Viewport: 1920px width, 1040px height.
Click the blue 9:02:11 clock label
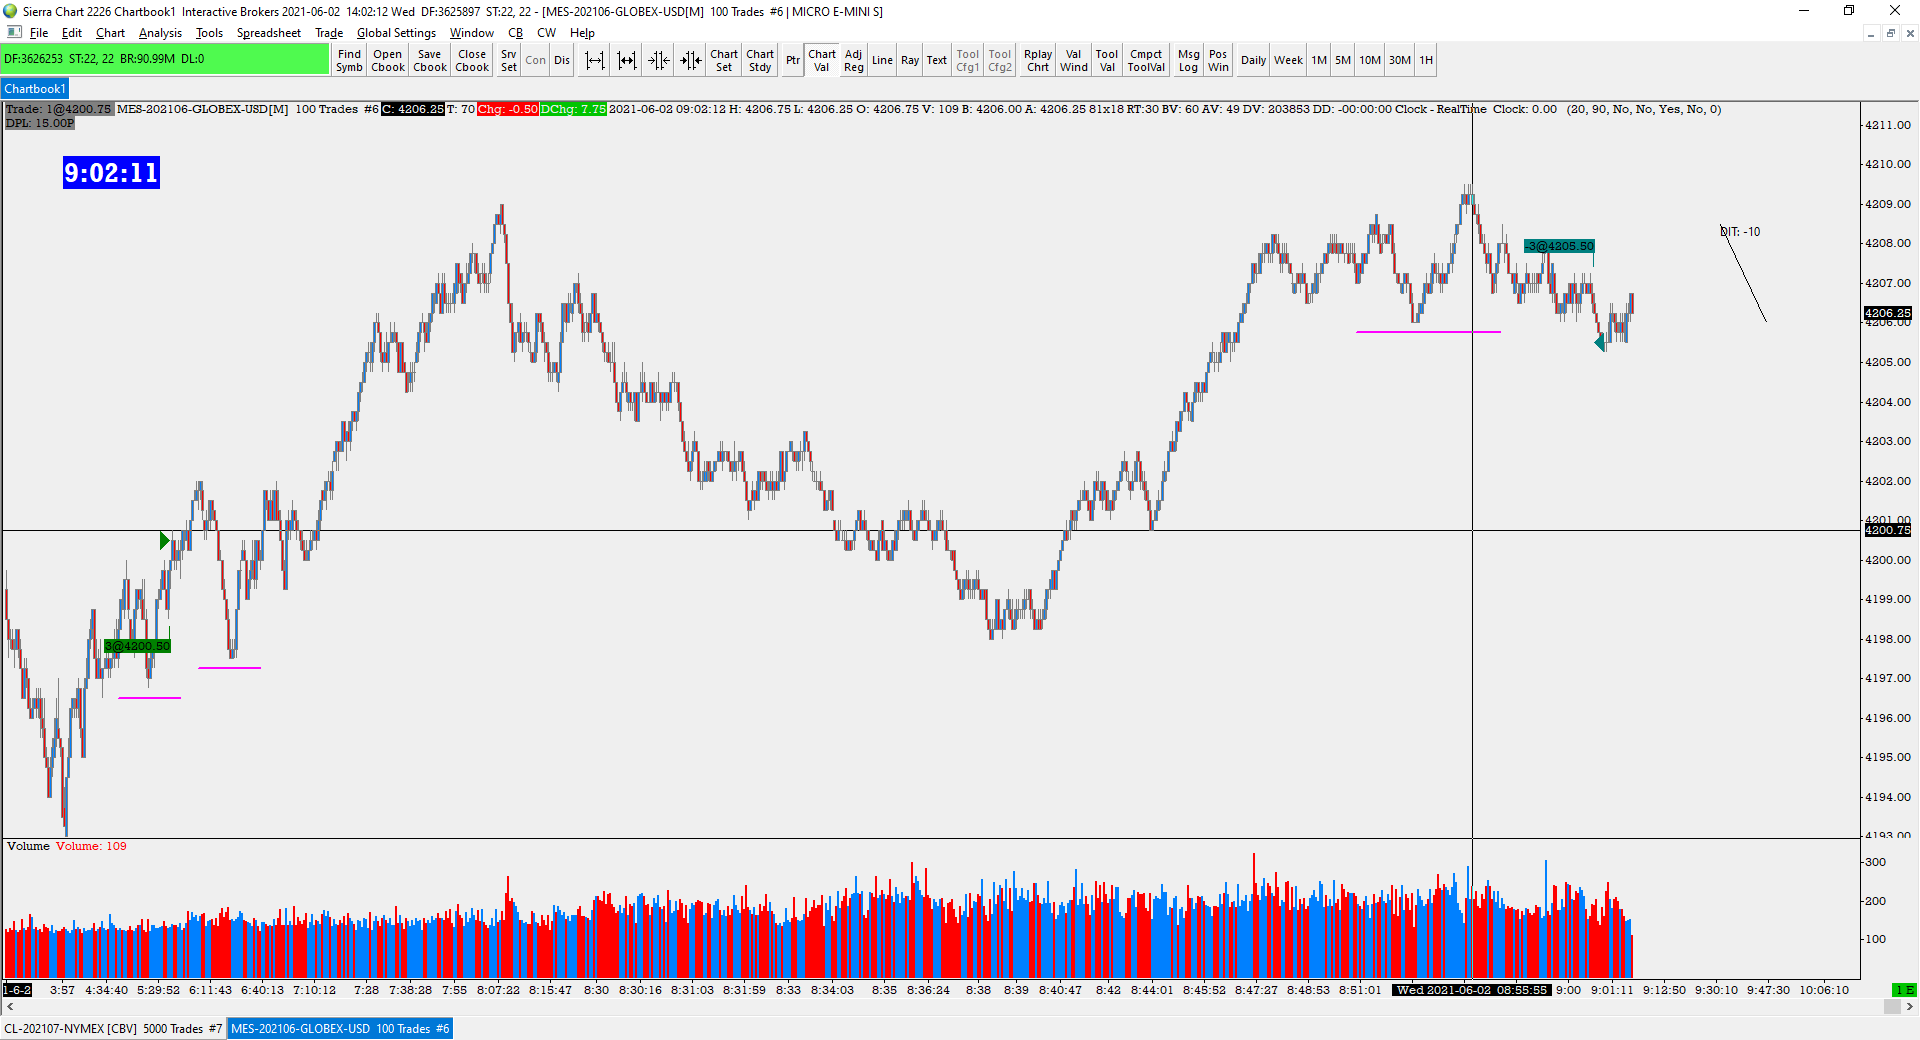coord(111,173)
